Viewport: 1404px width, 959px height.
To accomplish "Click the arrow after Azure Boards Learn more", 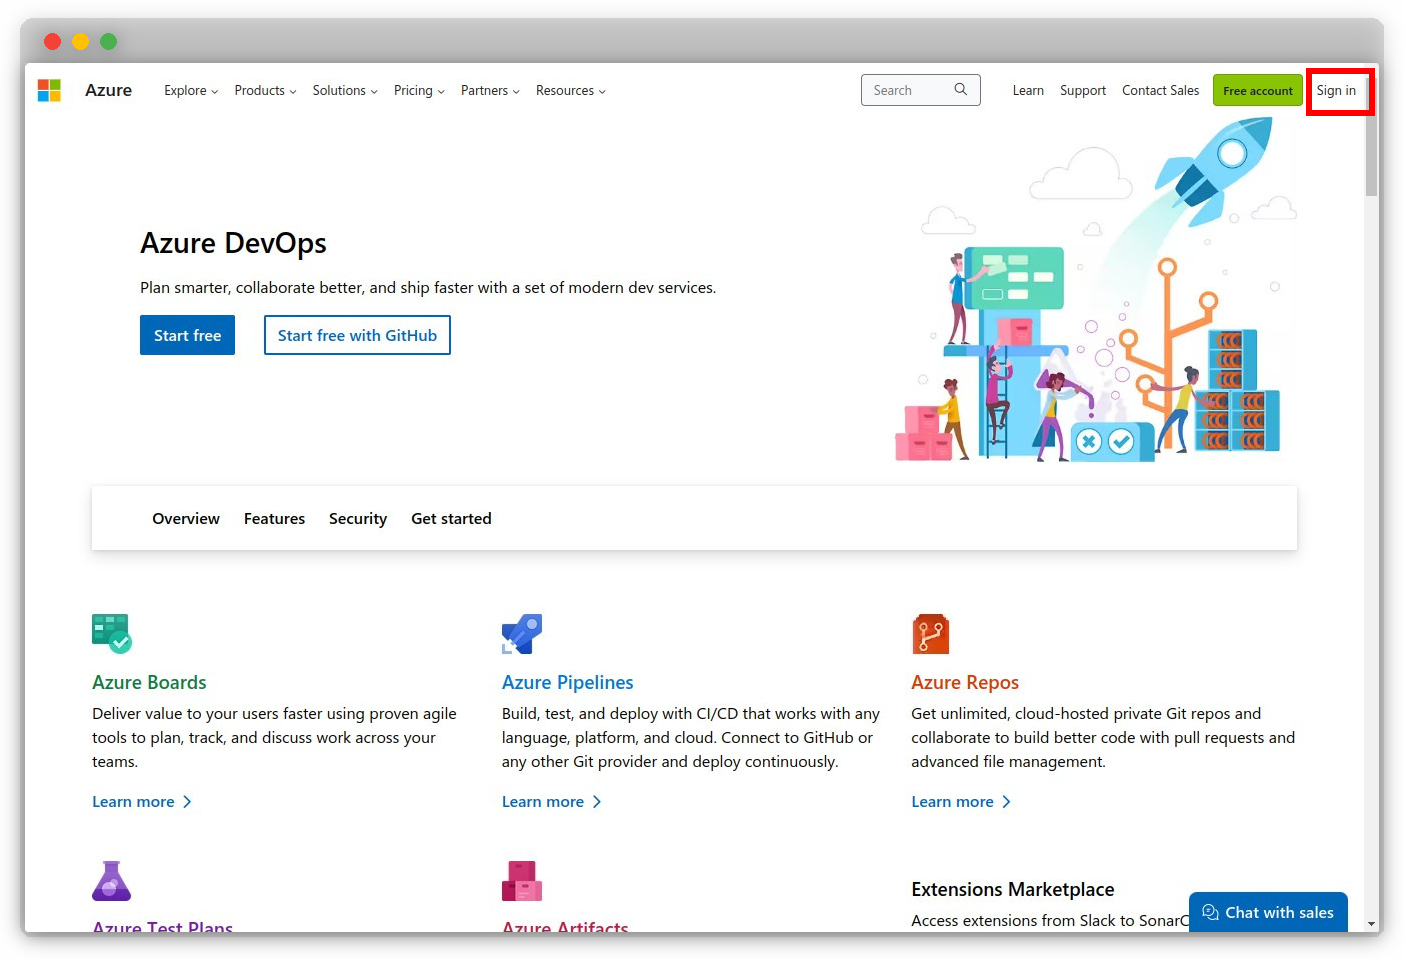I will 187,802.
